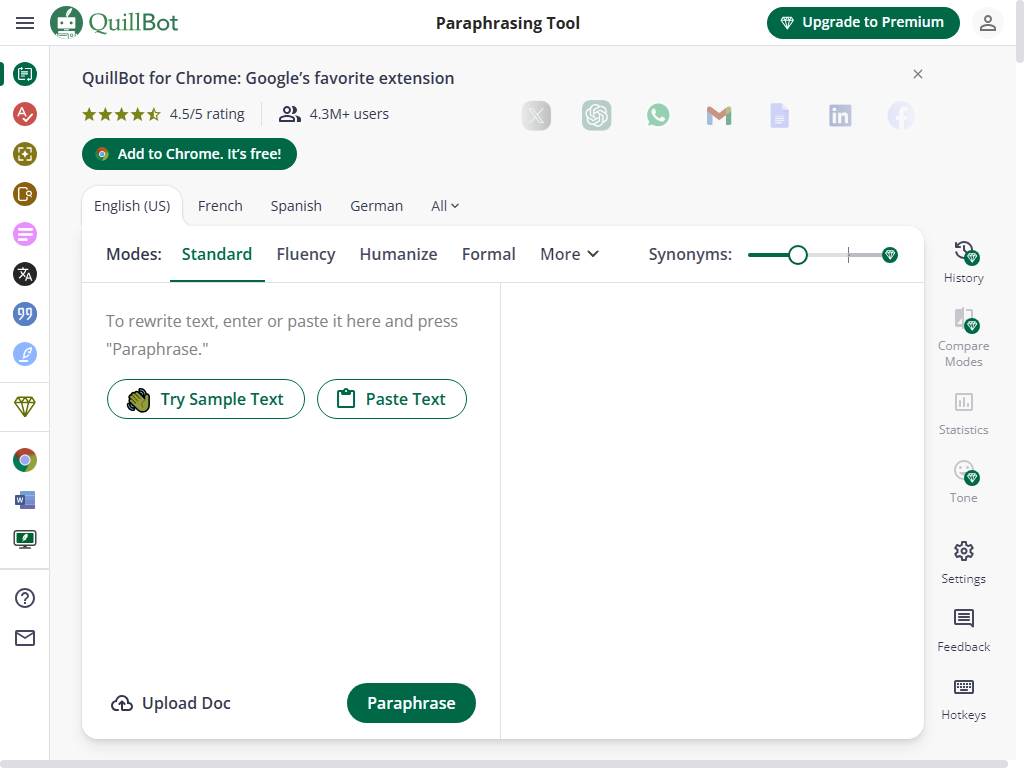
Task: Click the green Paraphrase button
Action: (x=411, y=703)
